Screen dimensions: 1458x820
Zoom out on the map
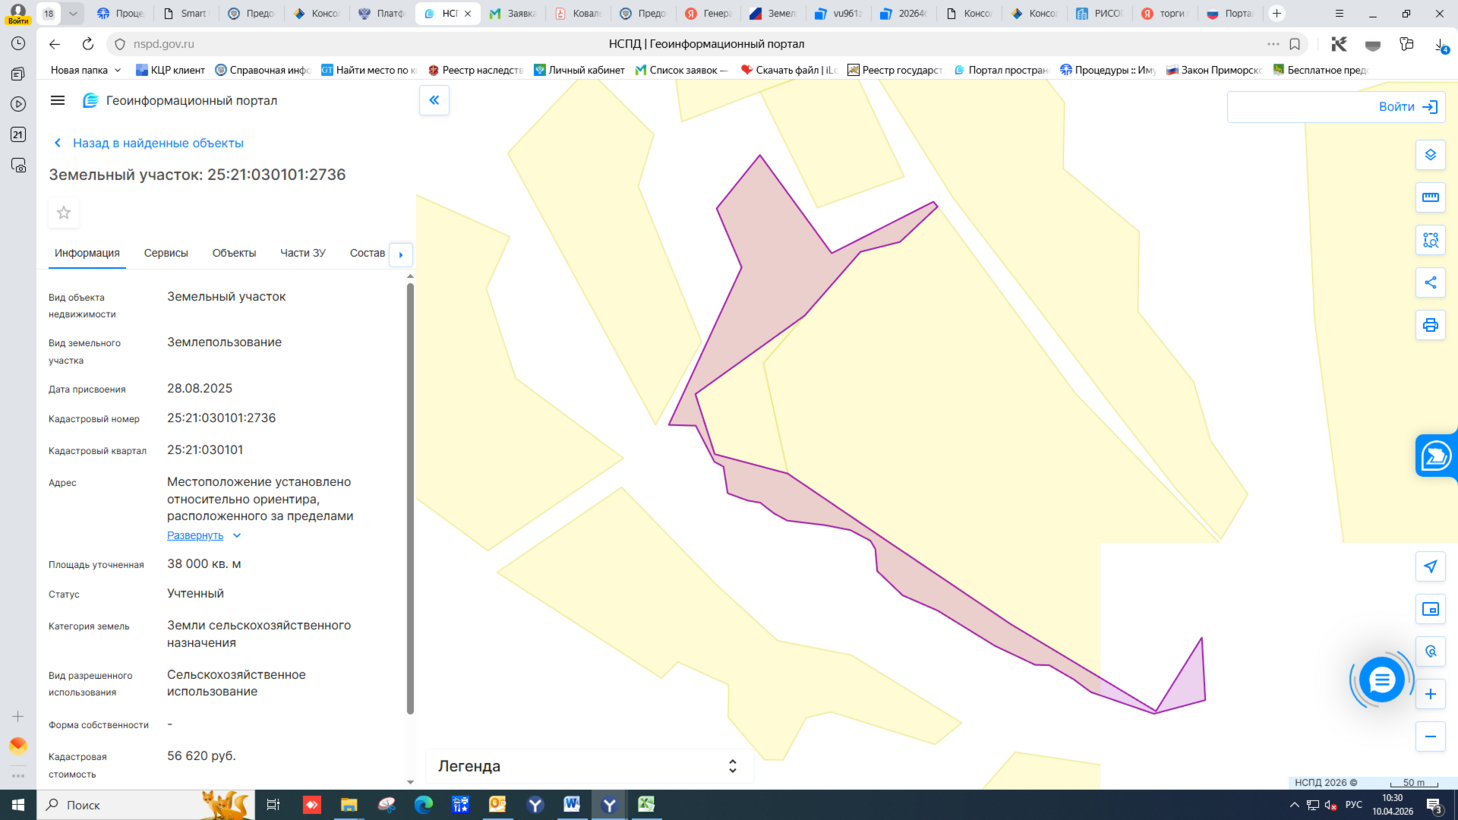[x=1430, y=737]
